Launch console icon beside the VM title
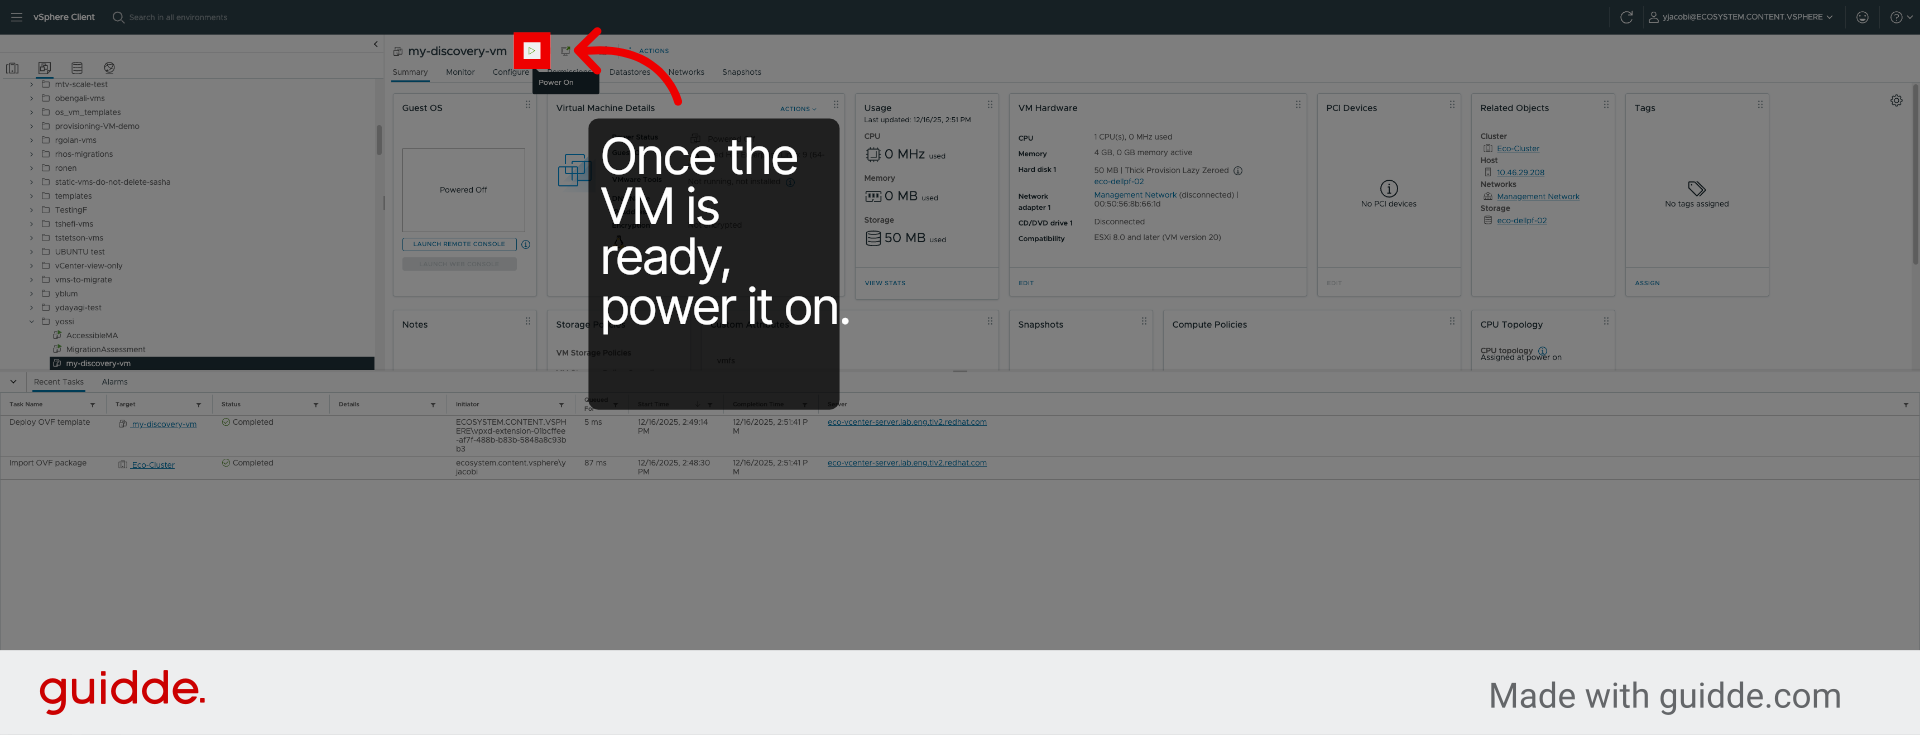1920x735 pixels. (565, 51)
